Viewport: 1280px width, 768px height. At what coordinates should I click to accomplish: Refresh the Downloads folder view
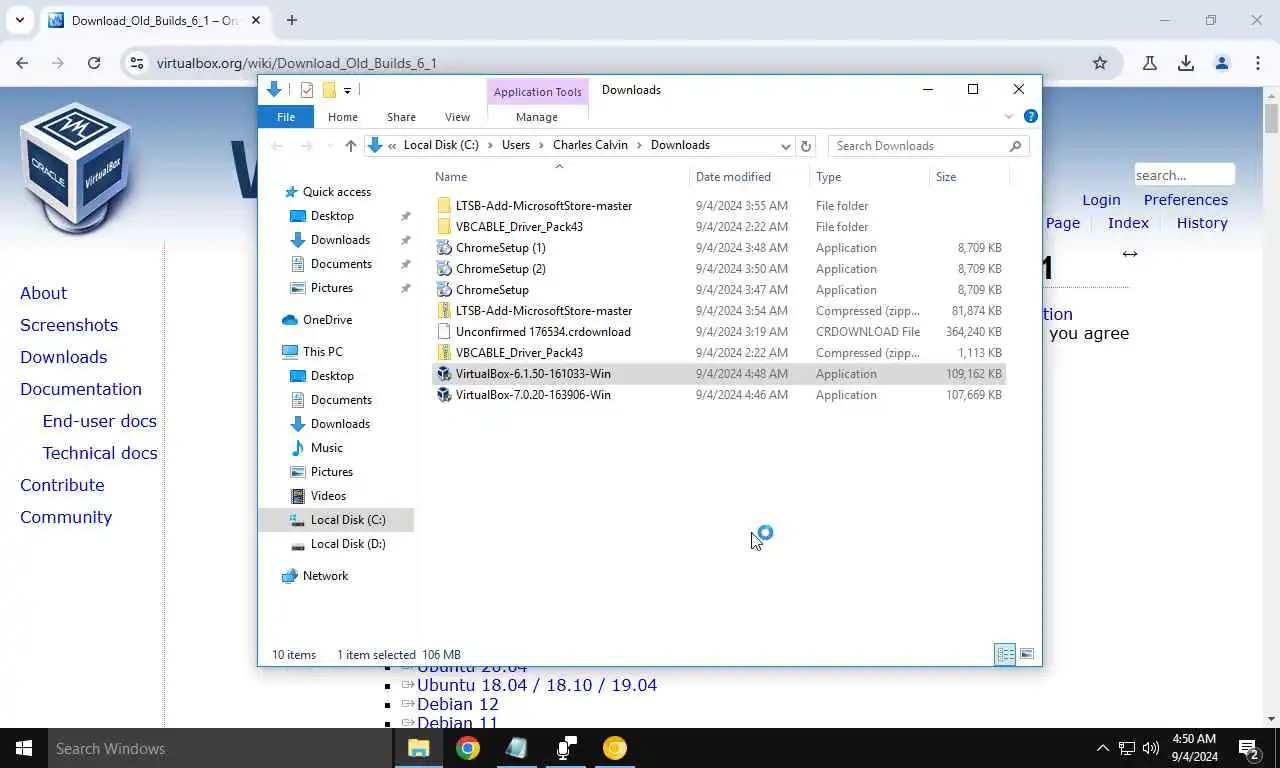click(806, 146)
